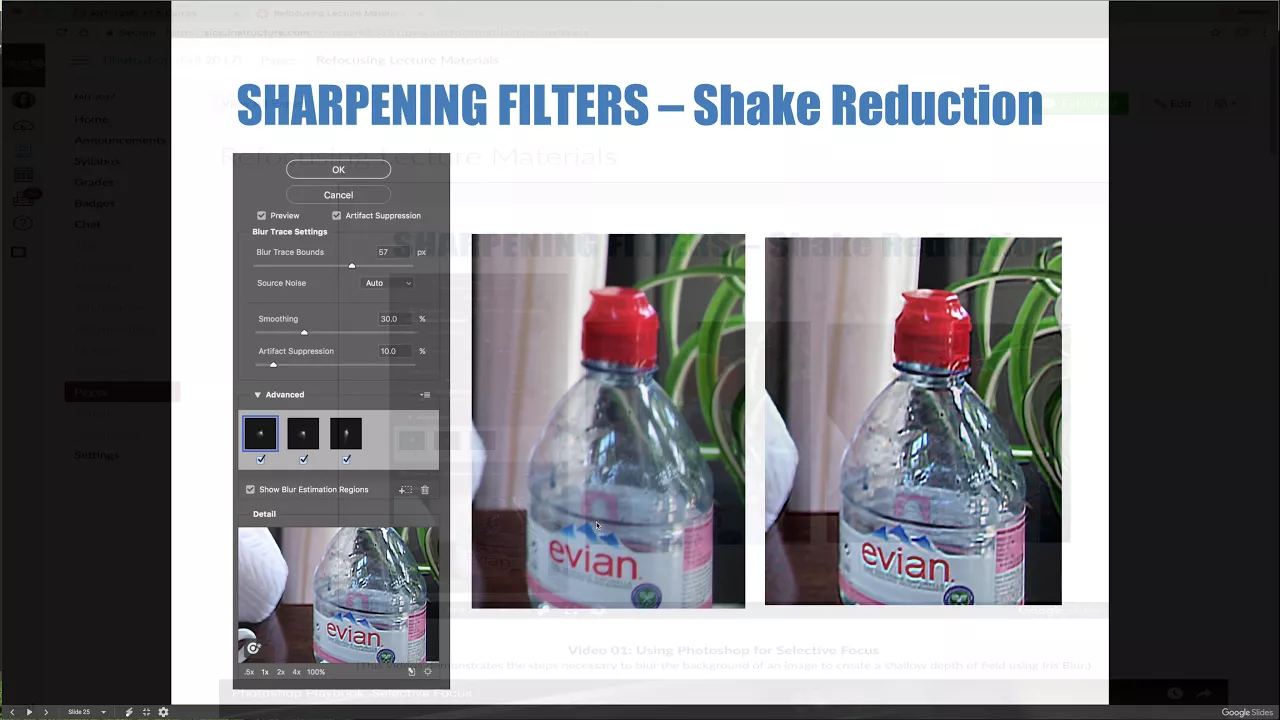Open presentation settings gear icon
Image resolution: width=1280 pixels, height=720 pixels.
tap(163, 712)
